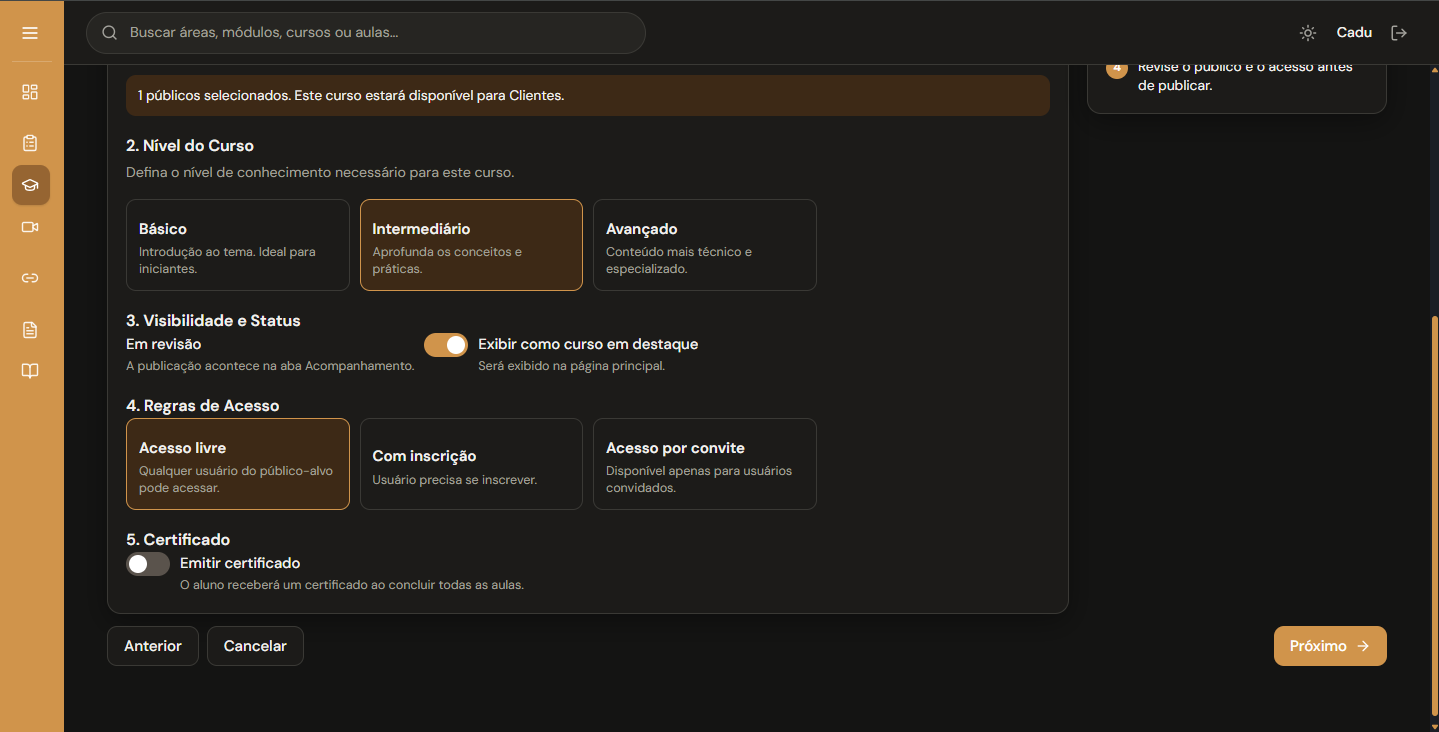Click the logout icon next to Cadu
Screen dimensions: 1439x732
point(1399,33)
